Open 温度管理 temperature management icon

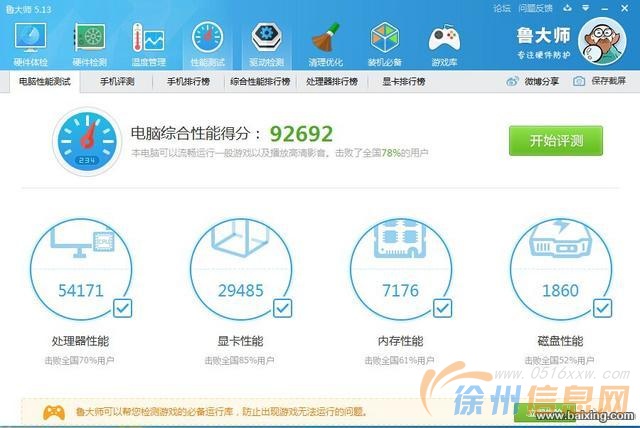[x=148, y=38]
